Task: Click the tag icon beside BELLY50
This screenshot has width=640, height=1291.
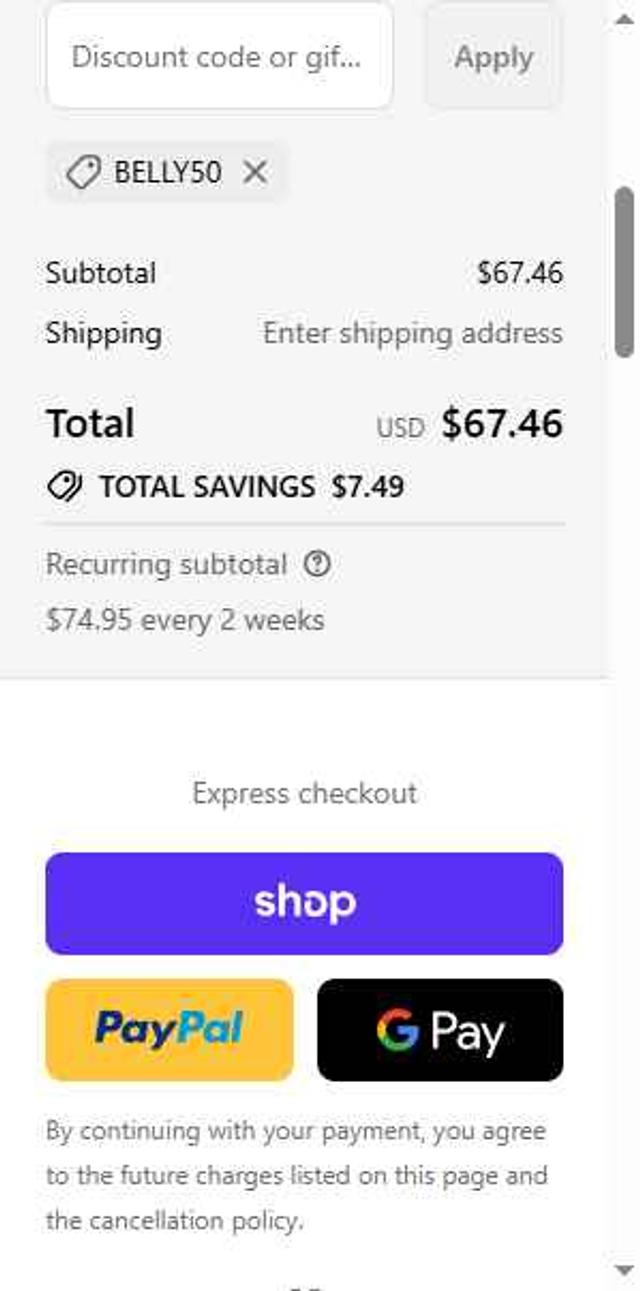Action: pos(82,172)
